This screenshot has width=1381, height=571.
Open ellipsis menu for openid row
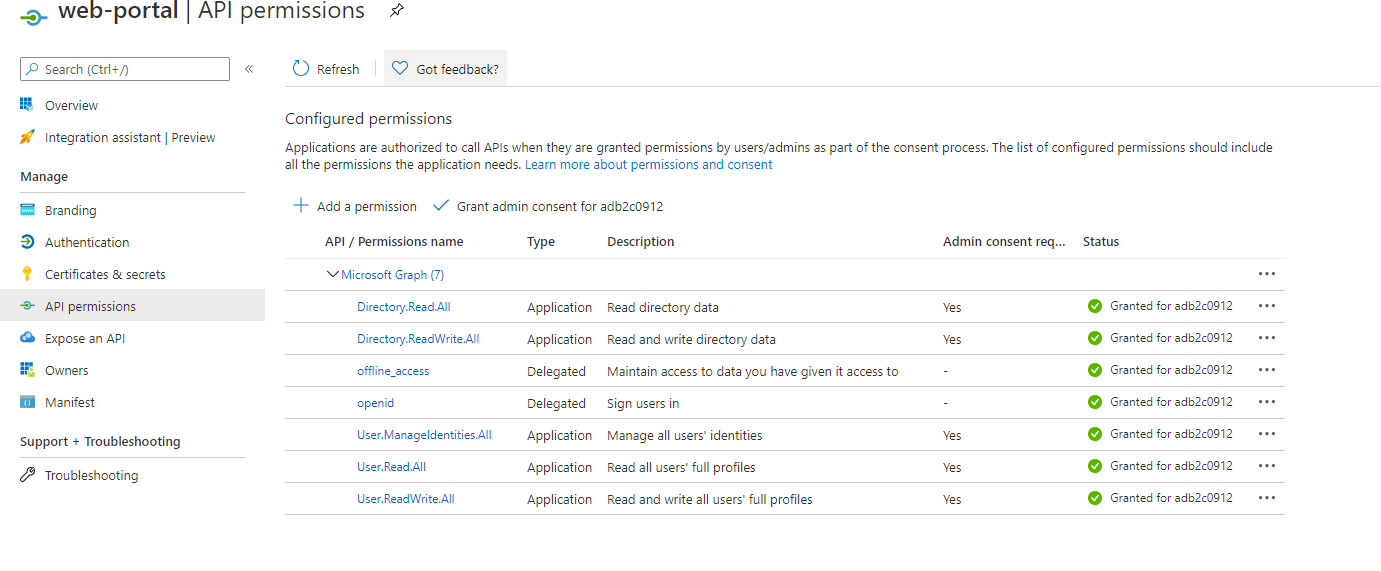1267,402
